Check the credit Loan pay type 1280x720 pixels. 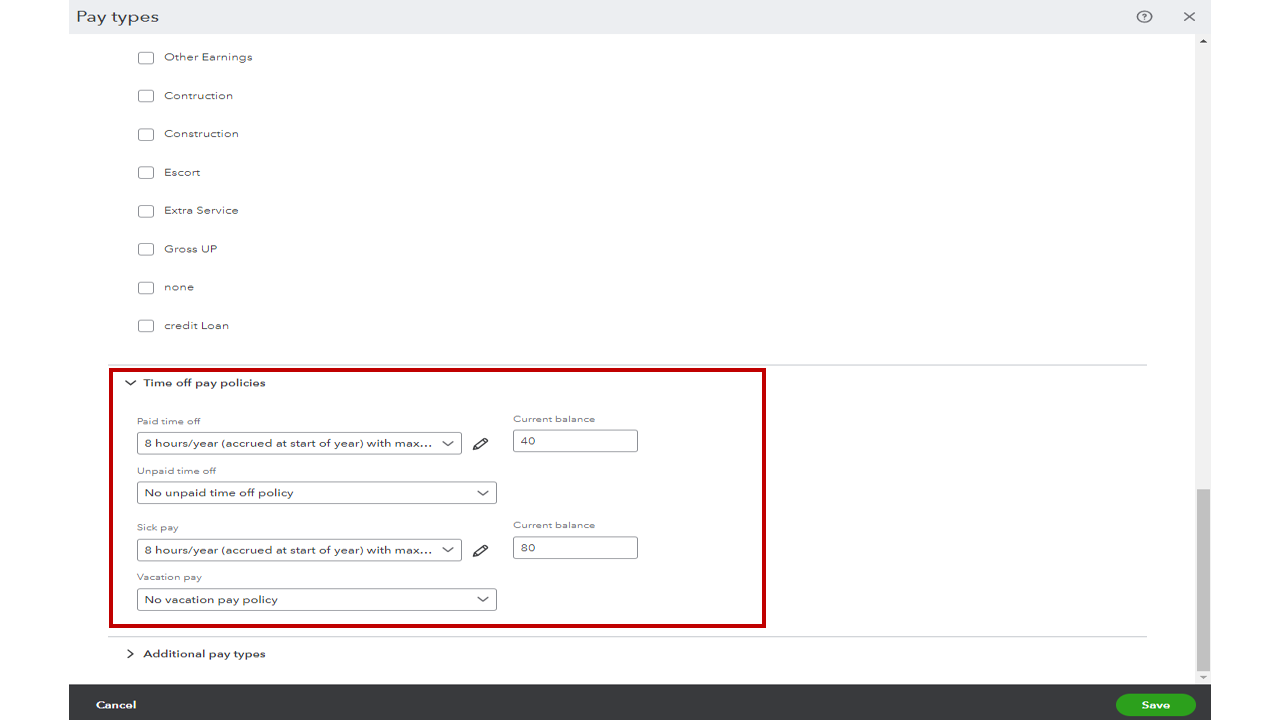[x=145, y=325]
